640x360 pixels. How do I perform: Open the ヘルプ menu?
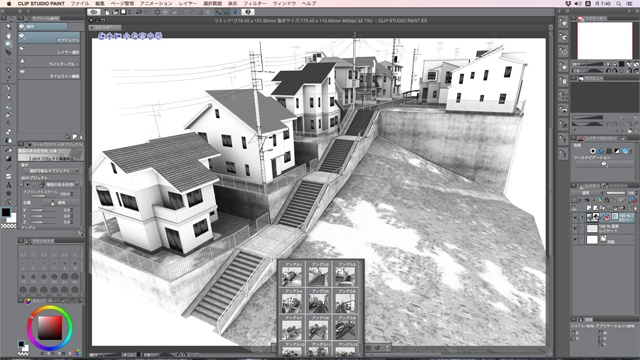309,3
